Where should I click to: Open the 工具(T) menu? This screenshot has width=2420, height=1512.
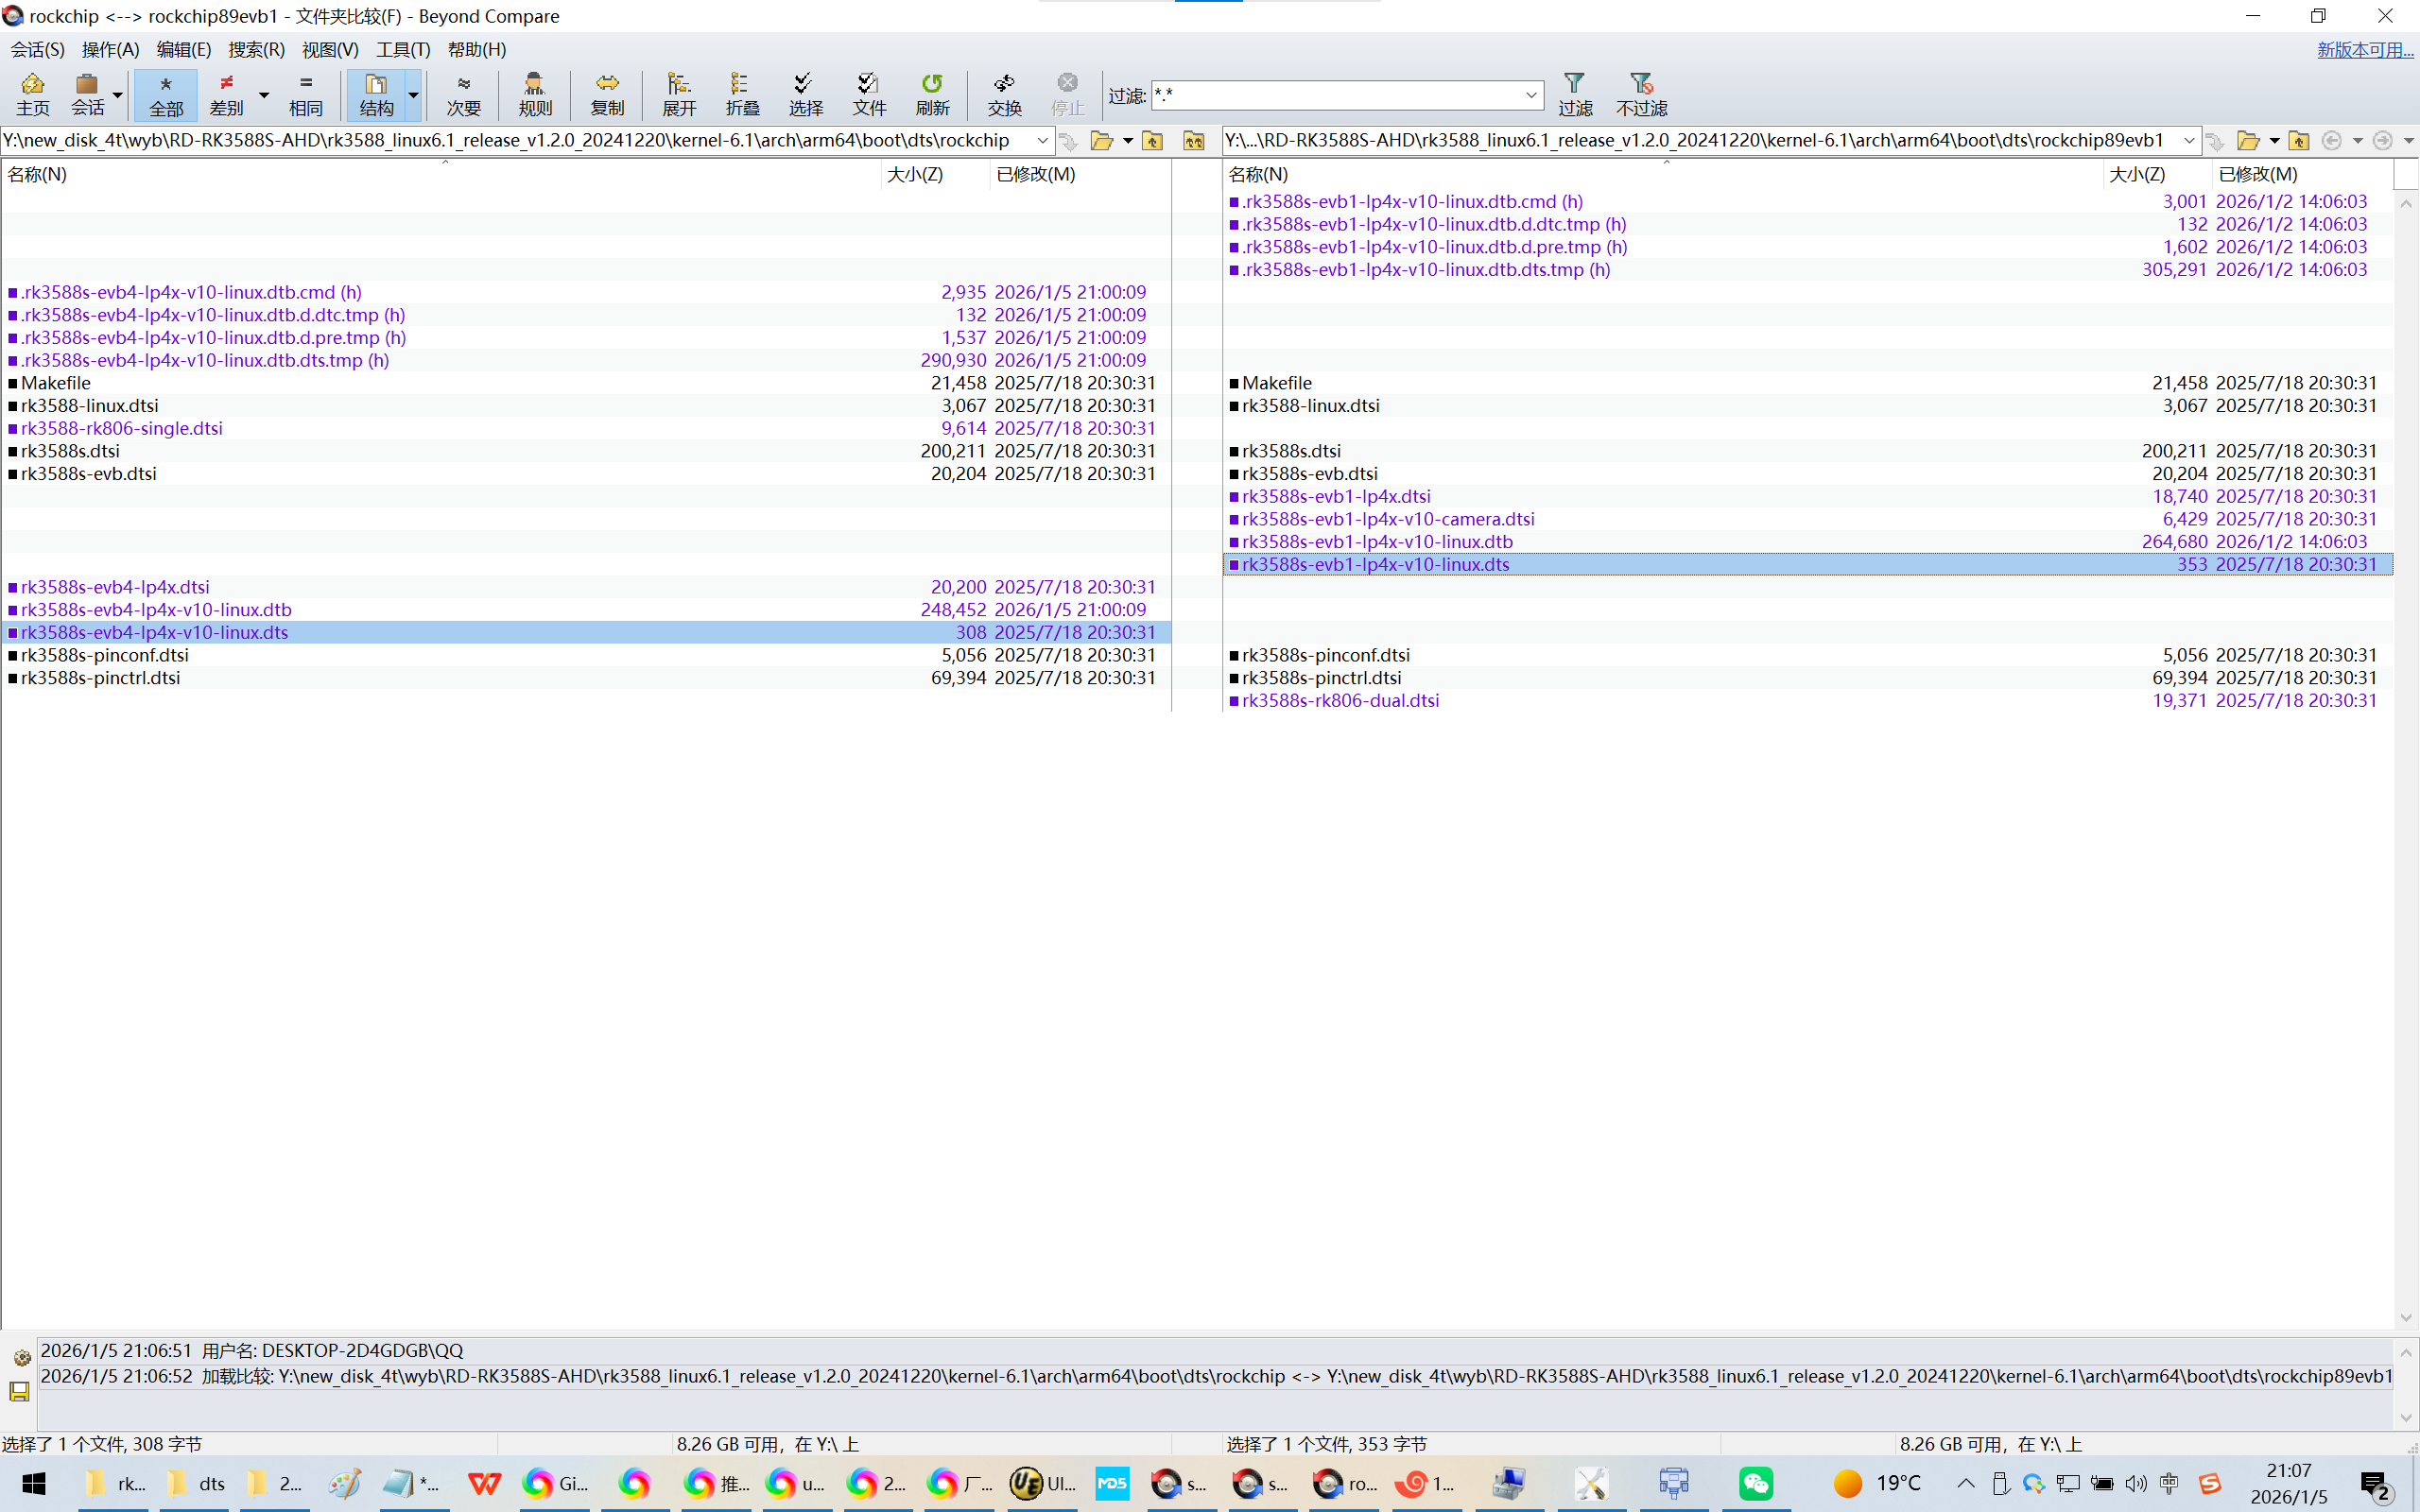[x=402, y=49]
